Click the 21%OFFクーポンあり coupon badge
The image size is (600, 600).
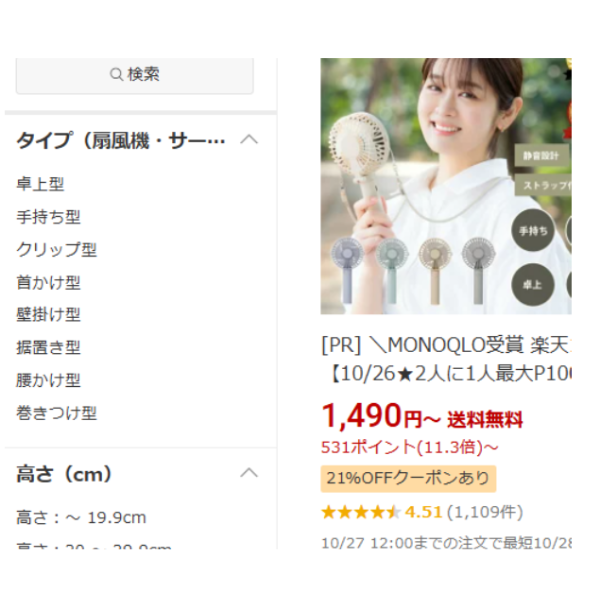(x=408, y=478)
